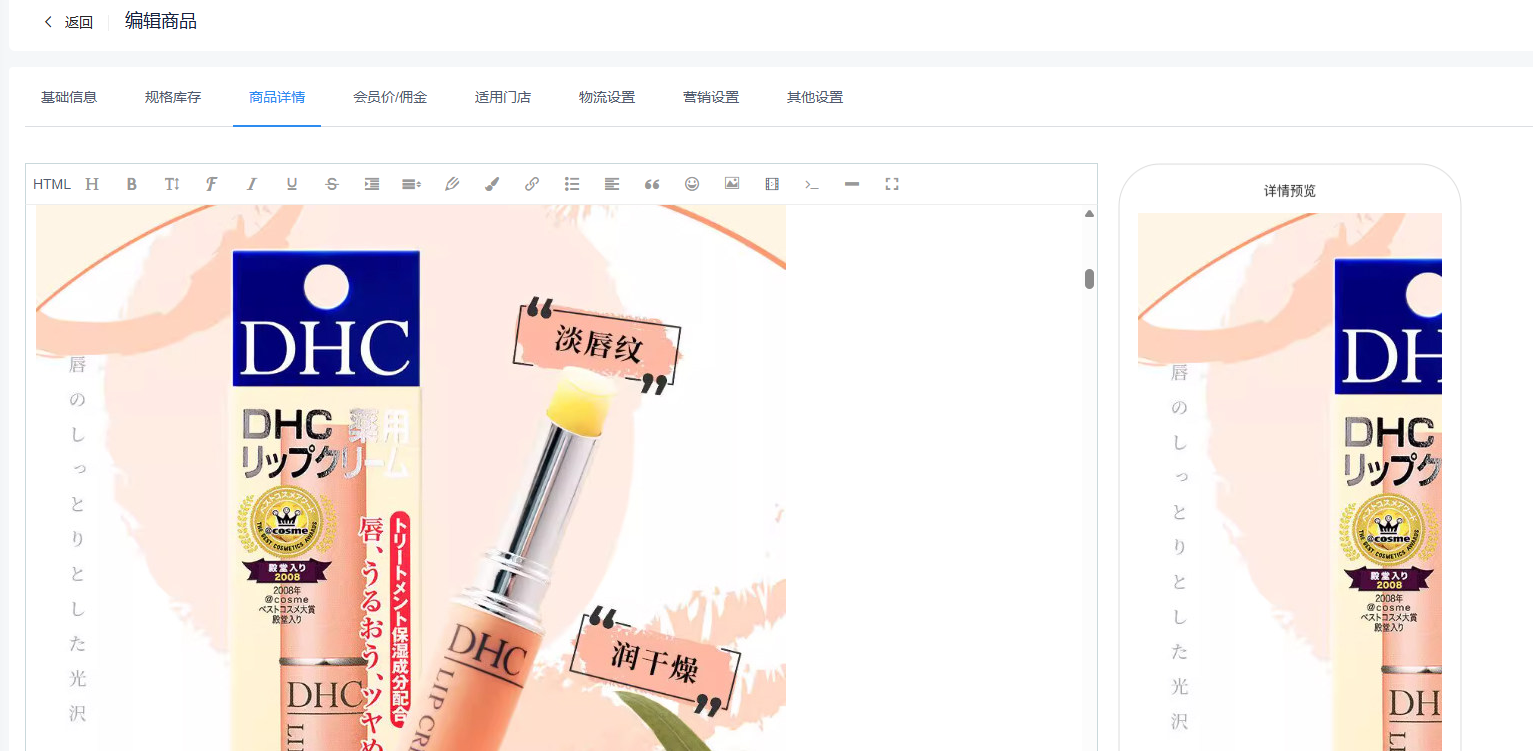Toggle fullscreen editor mode

click(x=892, y=184)
